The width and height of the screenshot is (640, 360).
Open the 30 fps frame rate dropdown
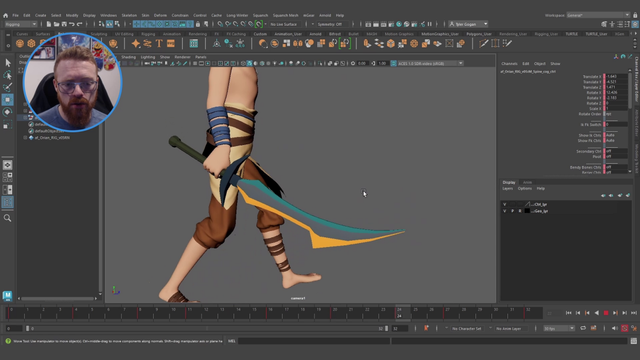[x=559, y=328]
